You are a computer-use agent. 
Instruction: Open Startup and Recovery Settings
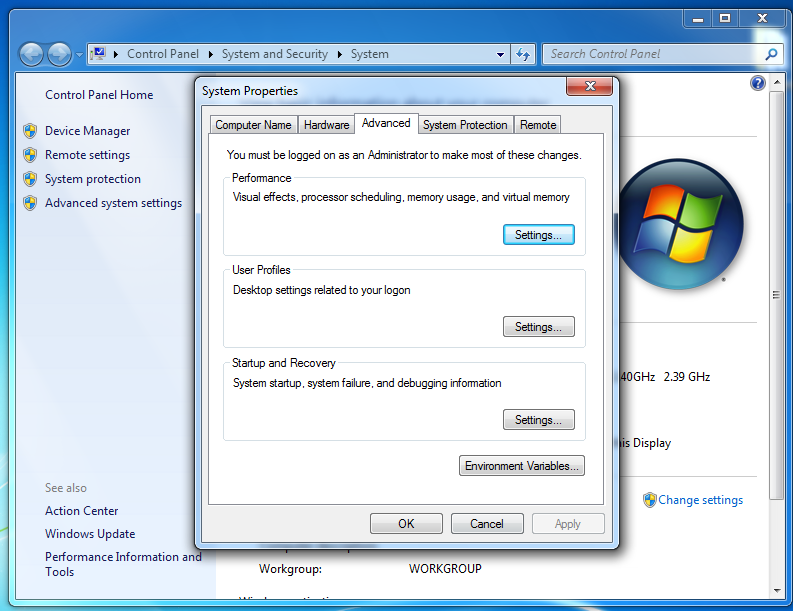pyautogui.click(x=538, y=420)
